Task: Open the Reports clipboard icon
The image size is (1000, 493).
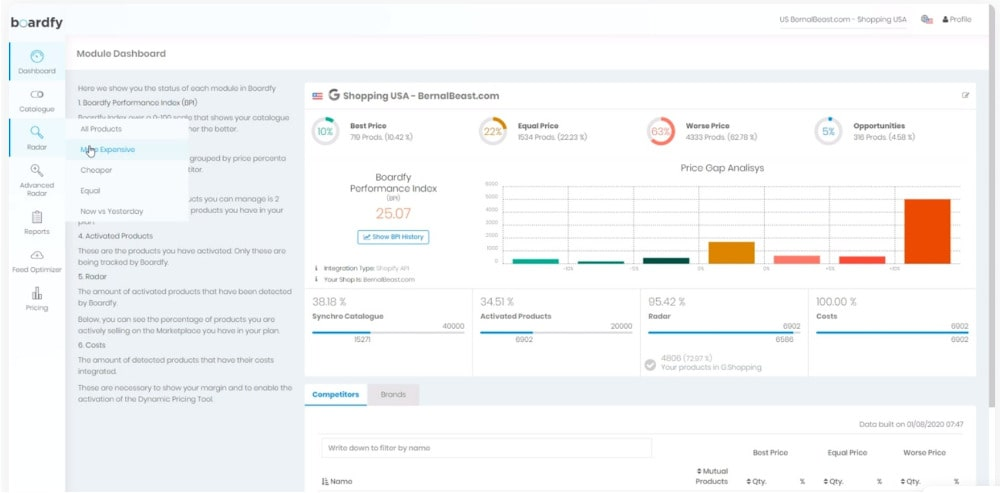Action: click(37, 217)
